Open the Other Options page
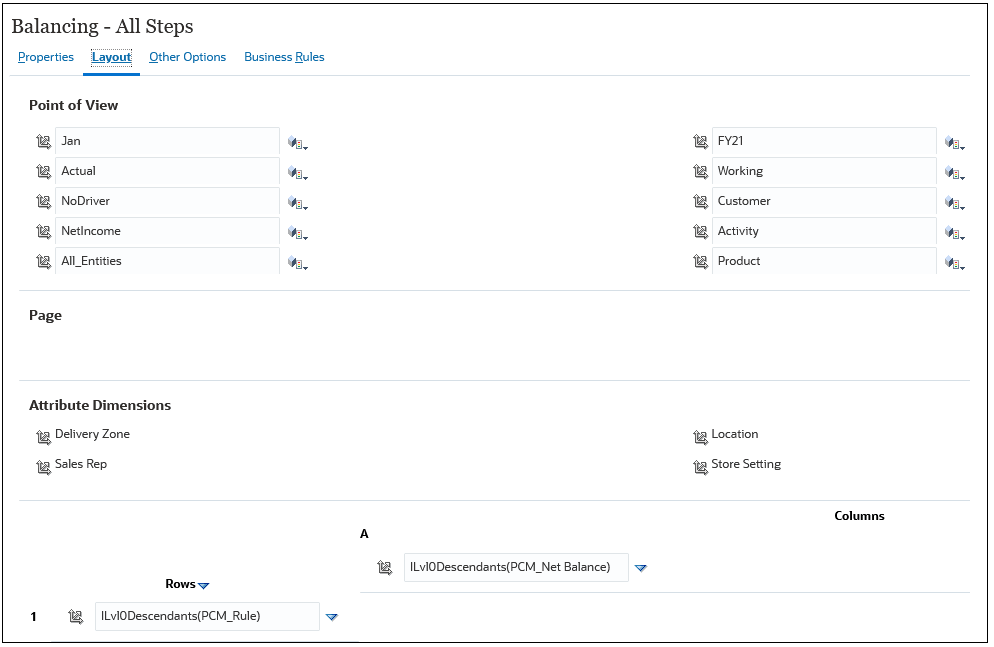Viewport: 994px width, 647px height. (x=187, y=57)
